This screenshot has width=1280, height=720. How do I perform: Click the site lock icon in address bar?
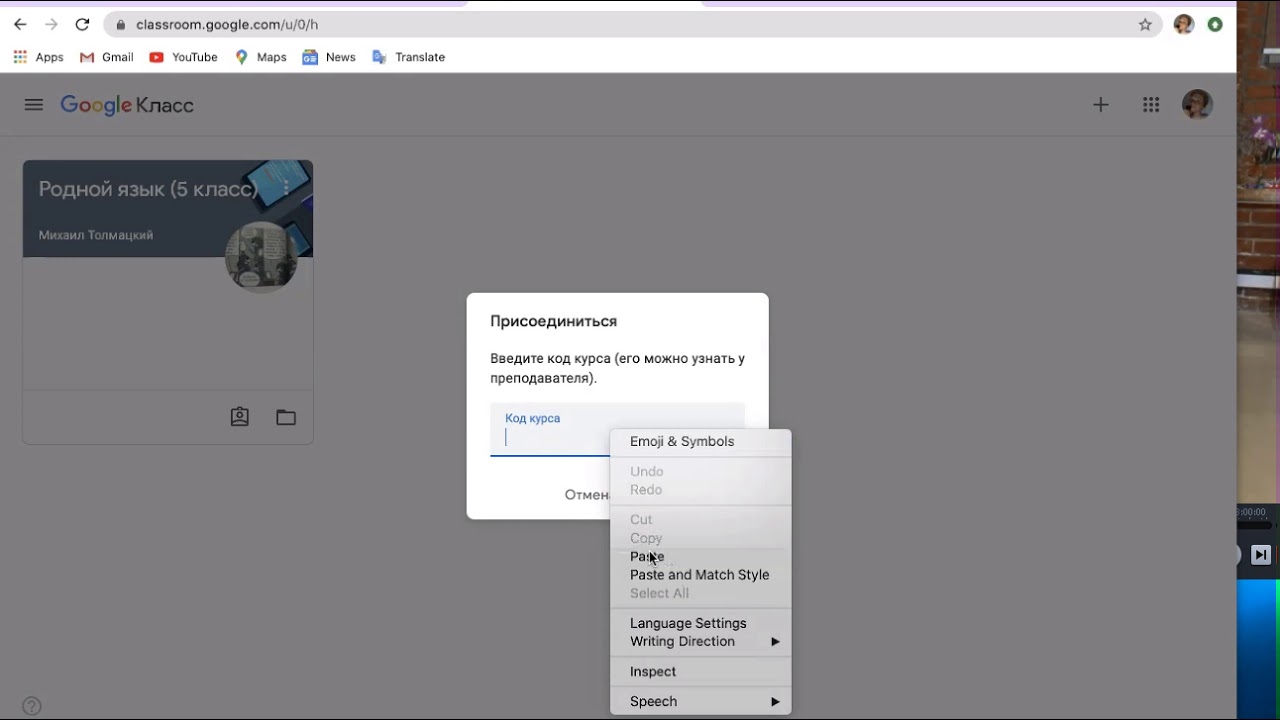120,25
